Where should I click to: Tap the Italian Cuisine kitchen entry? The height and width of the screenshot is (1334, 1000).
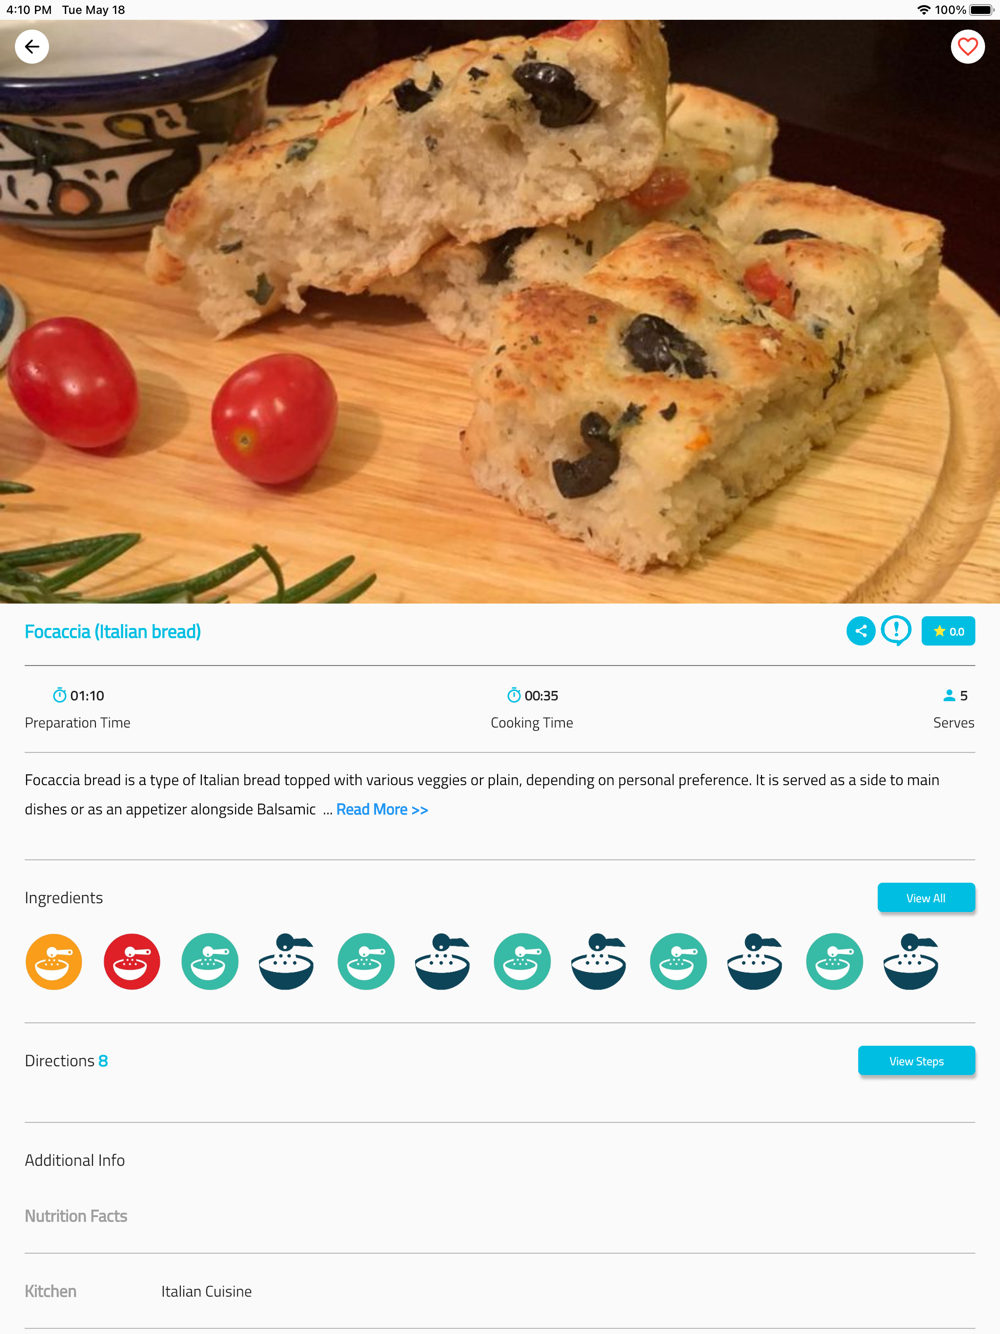coord(206,1291)
